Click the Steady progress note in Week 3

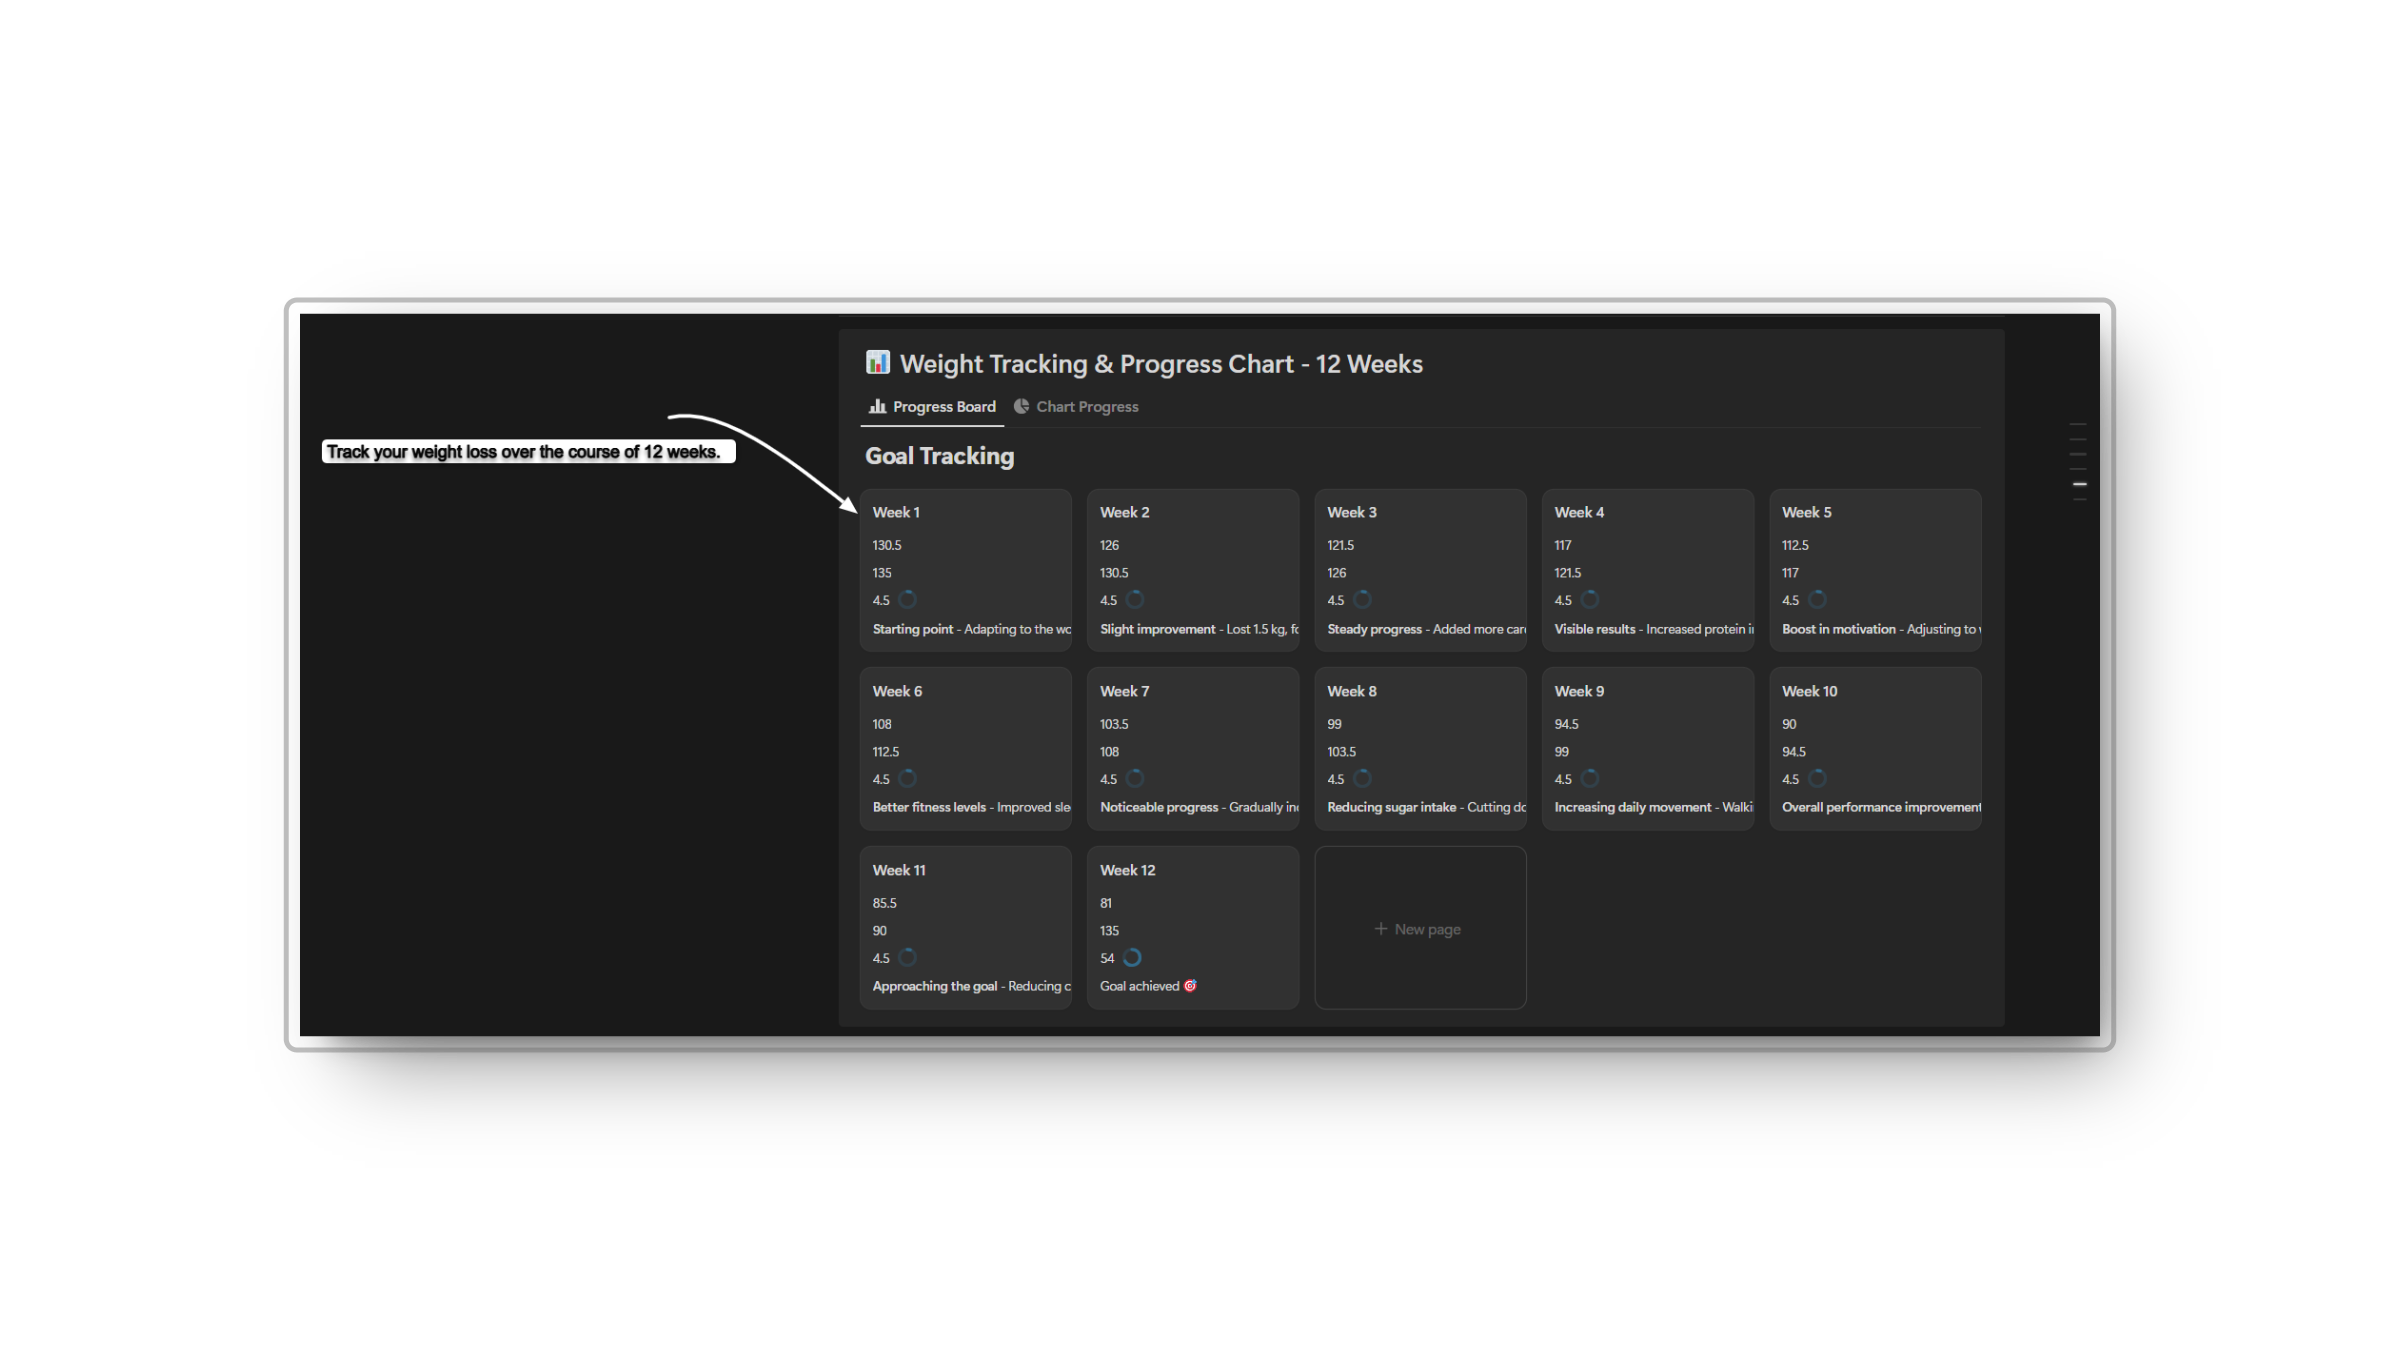click(1426, 629)
